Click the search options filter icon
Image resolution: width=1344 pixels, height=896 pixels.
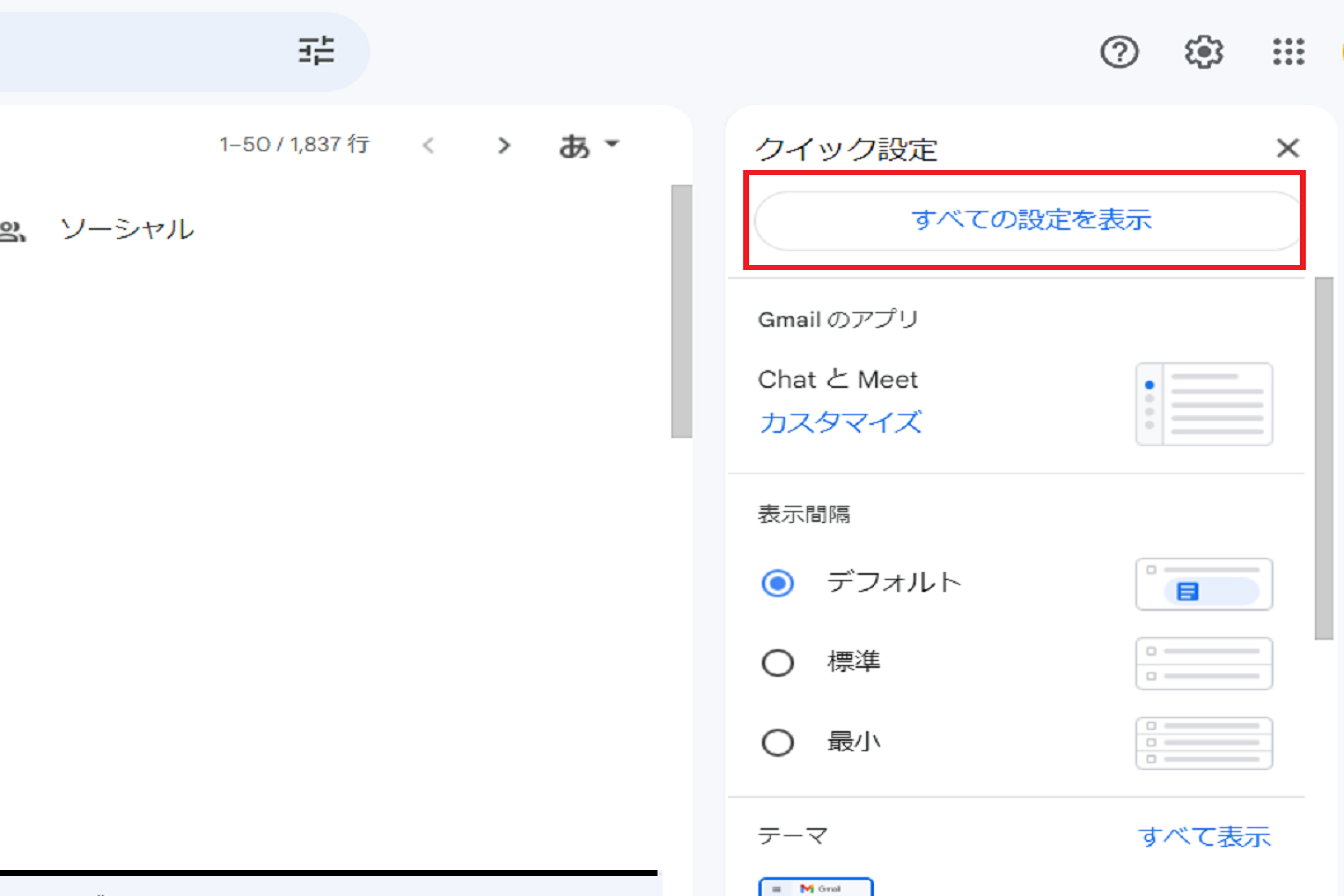(318, 51)
